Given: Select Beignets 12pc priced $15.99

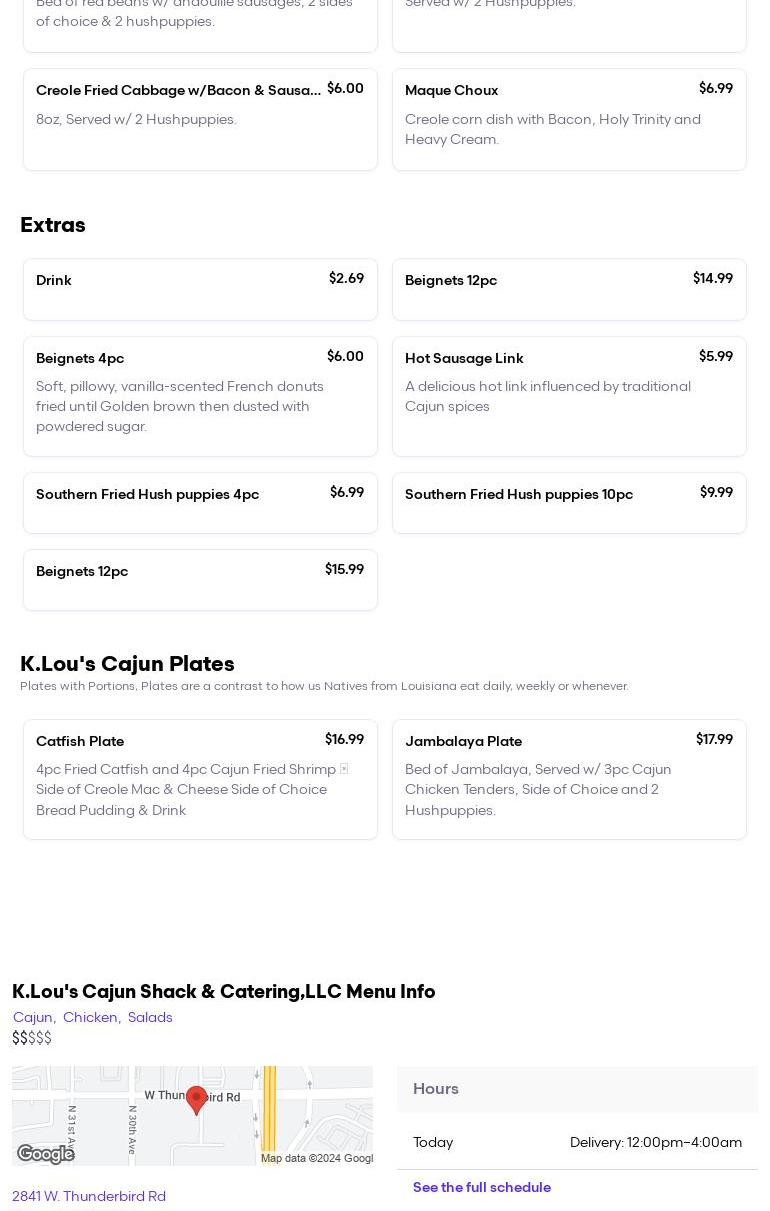Looking at the screenshot, I should tap(200, 580).
